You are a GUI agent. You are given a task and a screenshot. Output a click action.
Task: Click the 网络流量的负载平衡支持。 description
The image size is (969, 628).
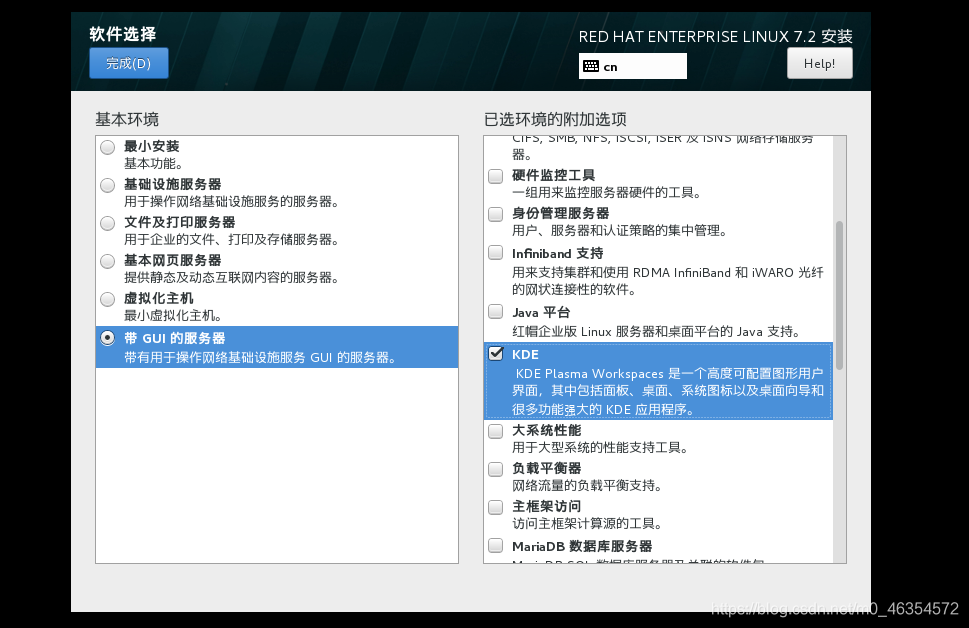pyautogui.click(x=587, y=485)
